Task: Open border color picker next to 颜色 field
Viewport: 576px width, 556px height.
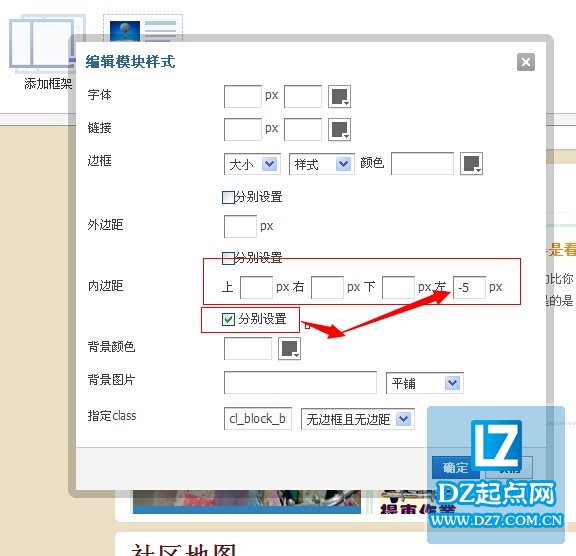Action: tap(471, 164)
